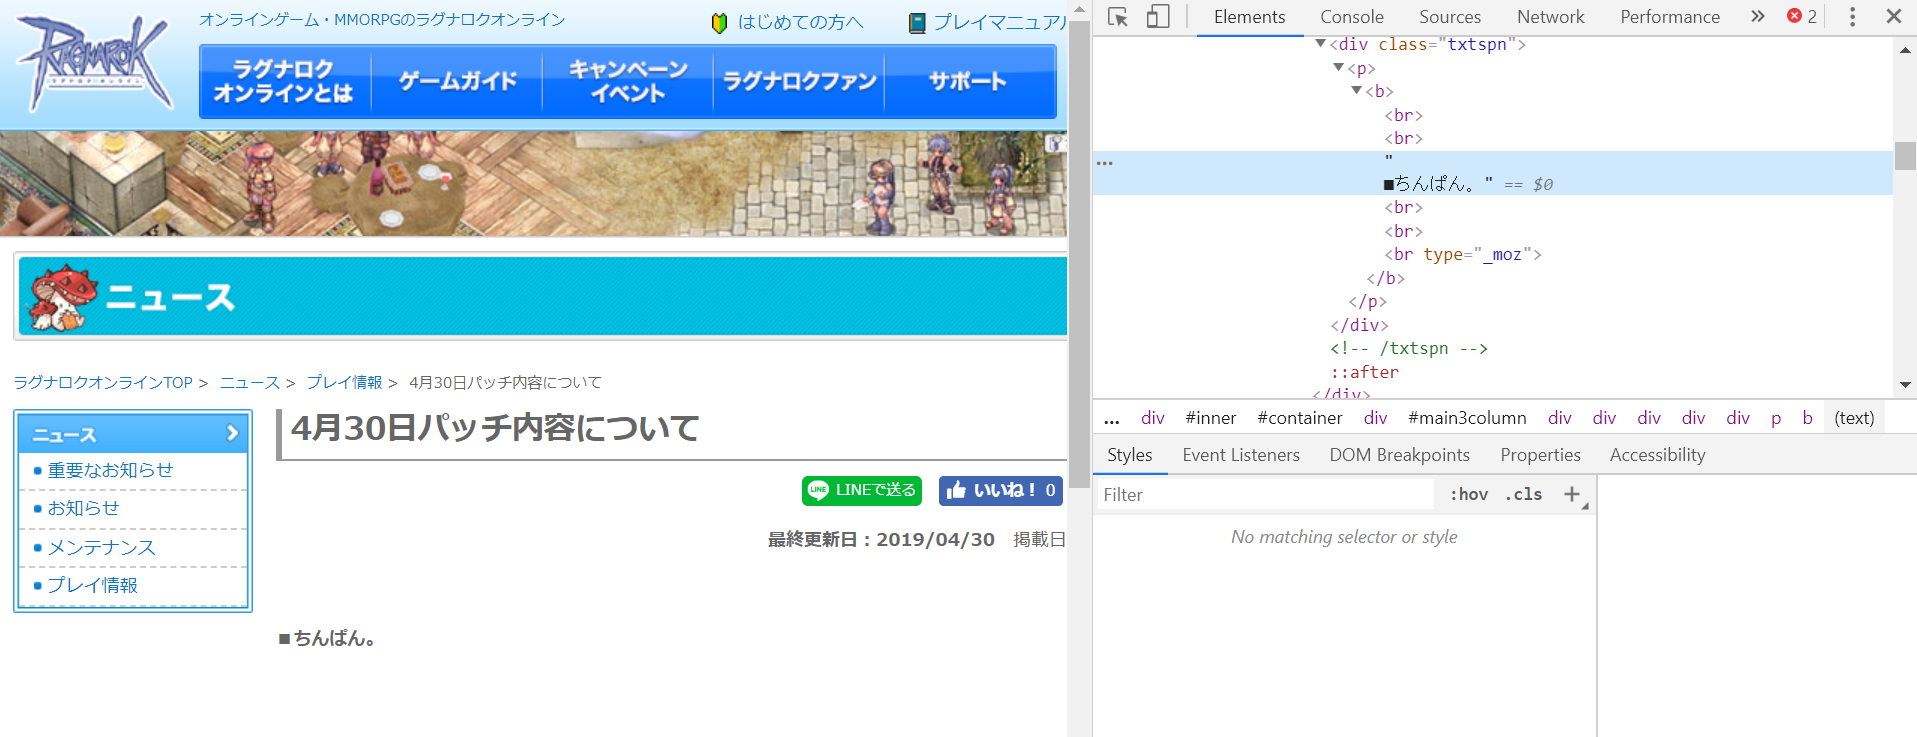Open 重要なお知らせ sidebar link
The image size is (1917, 737).
[110, 470]
